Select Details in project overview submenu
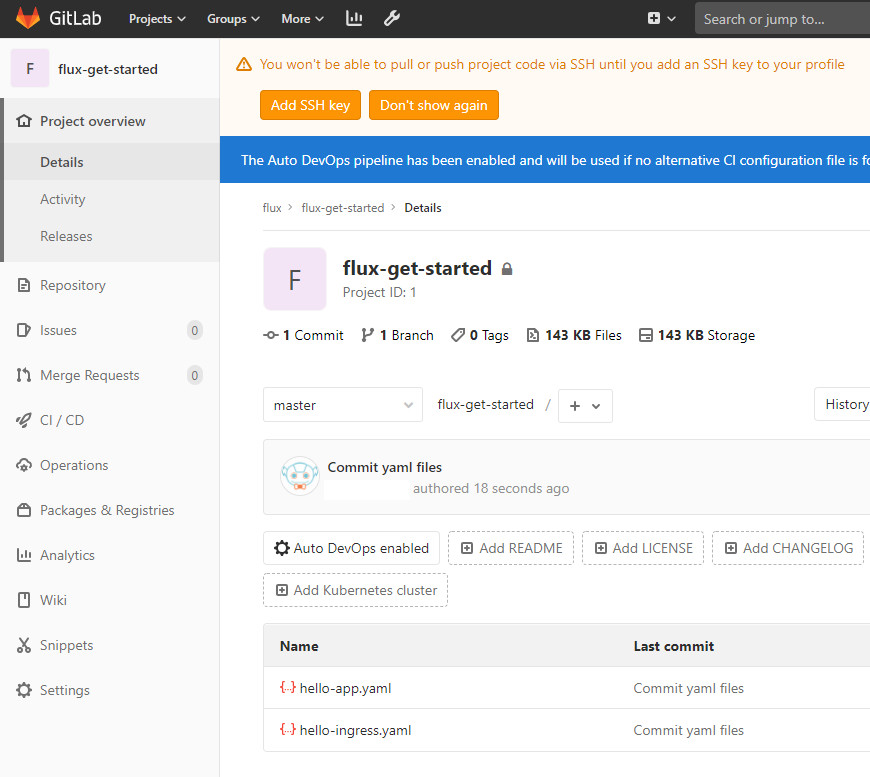The image size is (870, 777). click(x=62, y=162)
